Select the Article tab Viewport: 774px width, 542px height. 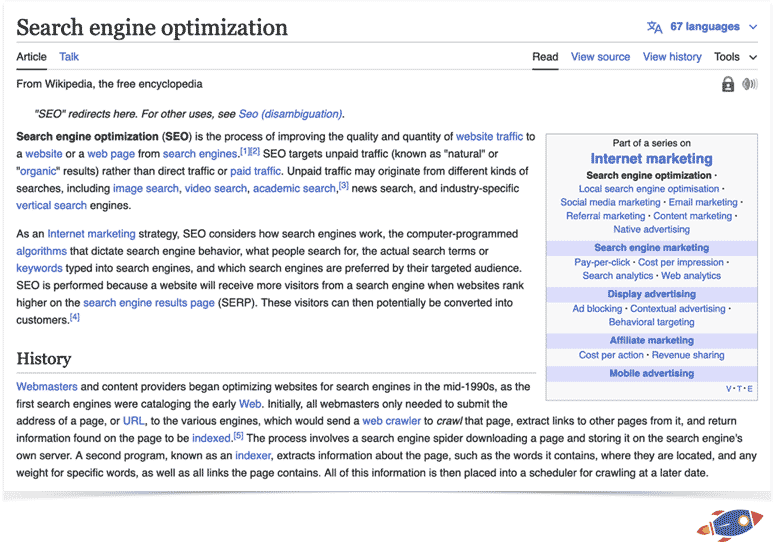pyautogui.click(x=31, y=57)
